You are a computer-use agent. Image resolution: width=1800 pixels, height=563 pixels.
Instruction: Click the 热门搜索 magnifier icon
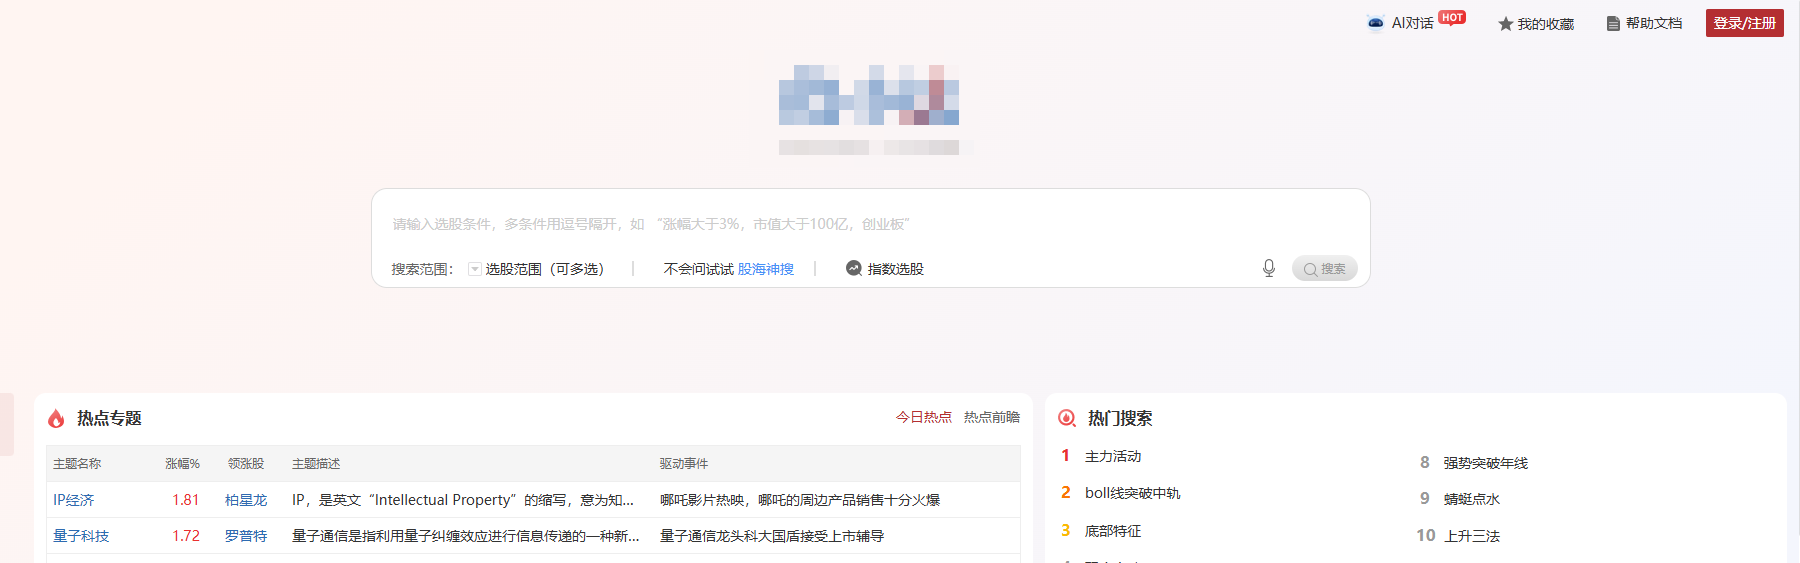(x=1067, y=419)
